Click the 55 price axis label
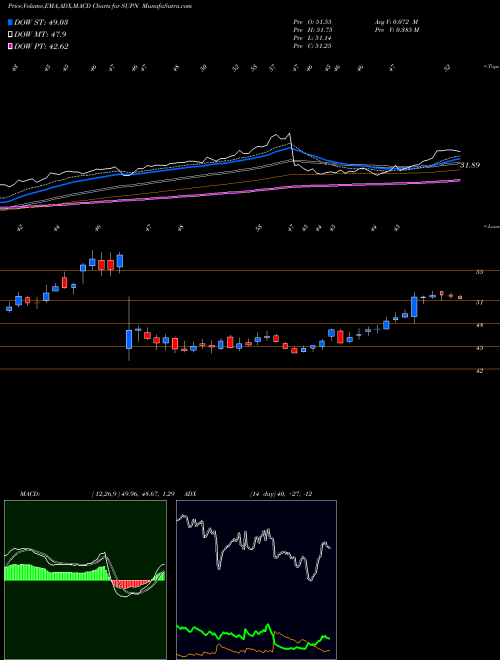The image size is (500, 660). click(x=479, y=272)
